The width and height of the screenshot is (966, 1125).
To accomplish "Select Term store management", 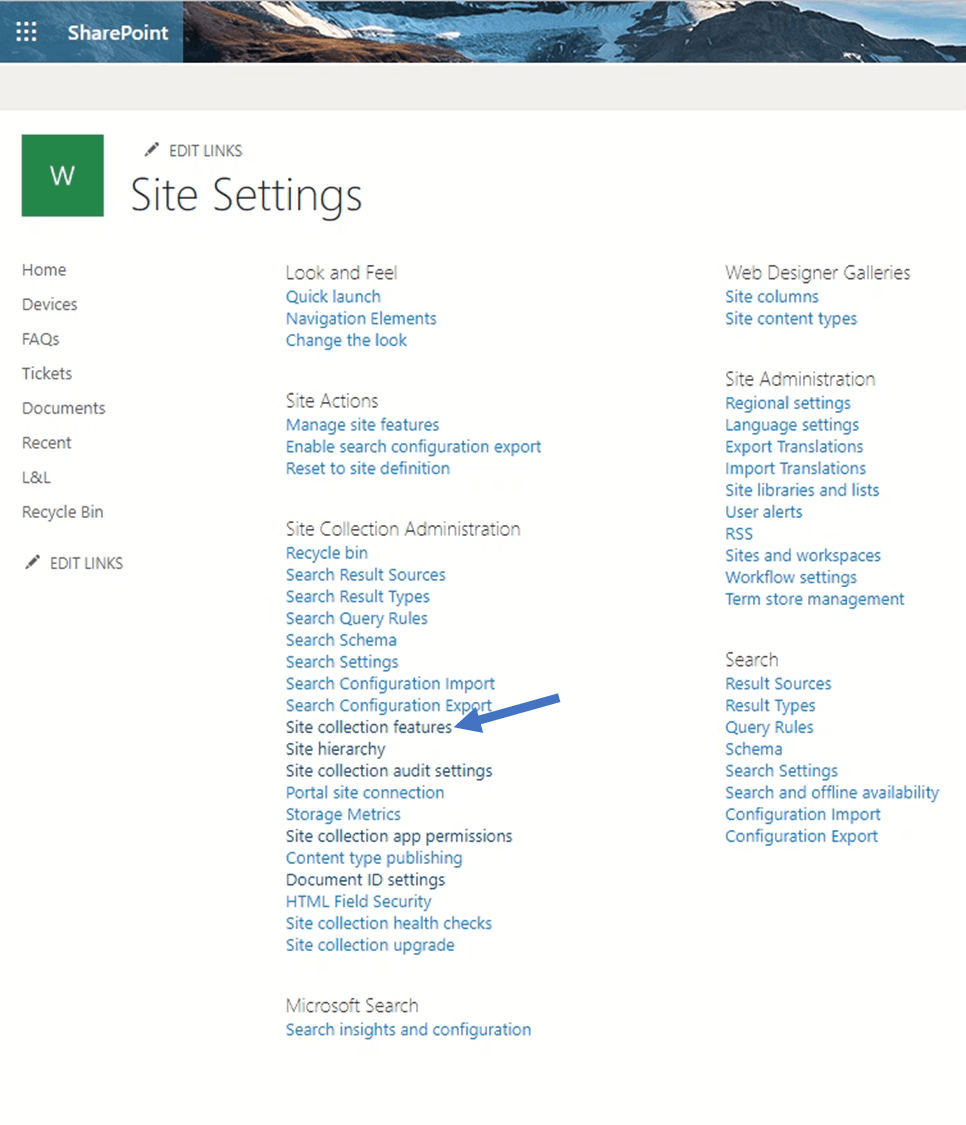I will click(x=814, y=599).
